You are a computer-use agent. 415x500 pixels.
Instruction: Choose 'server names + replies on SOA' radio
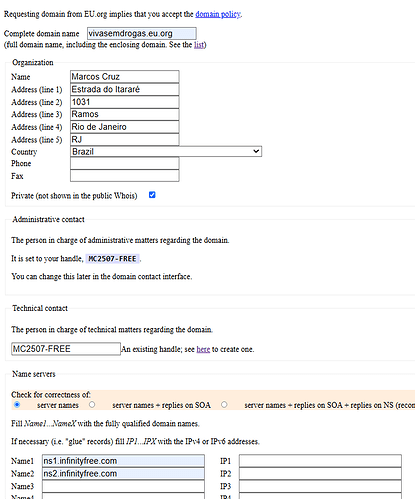[92, 405]
